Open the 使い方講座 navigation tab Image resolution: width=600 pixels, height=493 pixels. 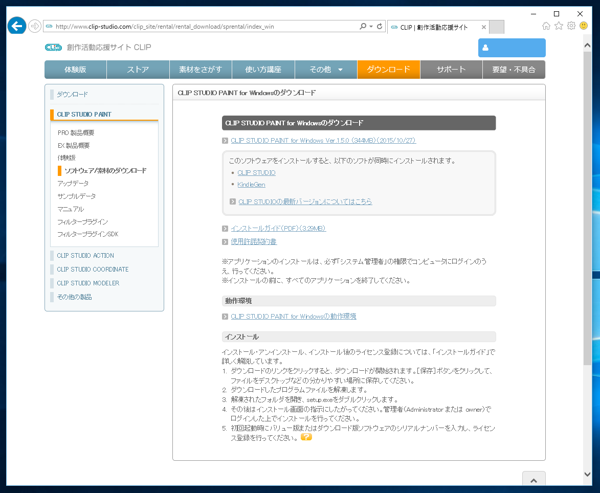click(263, 70)
